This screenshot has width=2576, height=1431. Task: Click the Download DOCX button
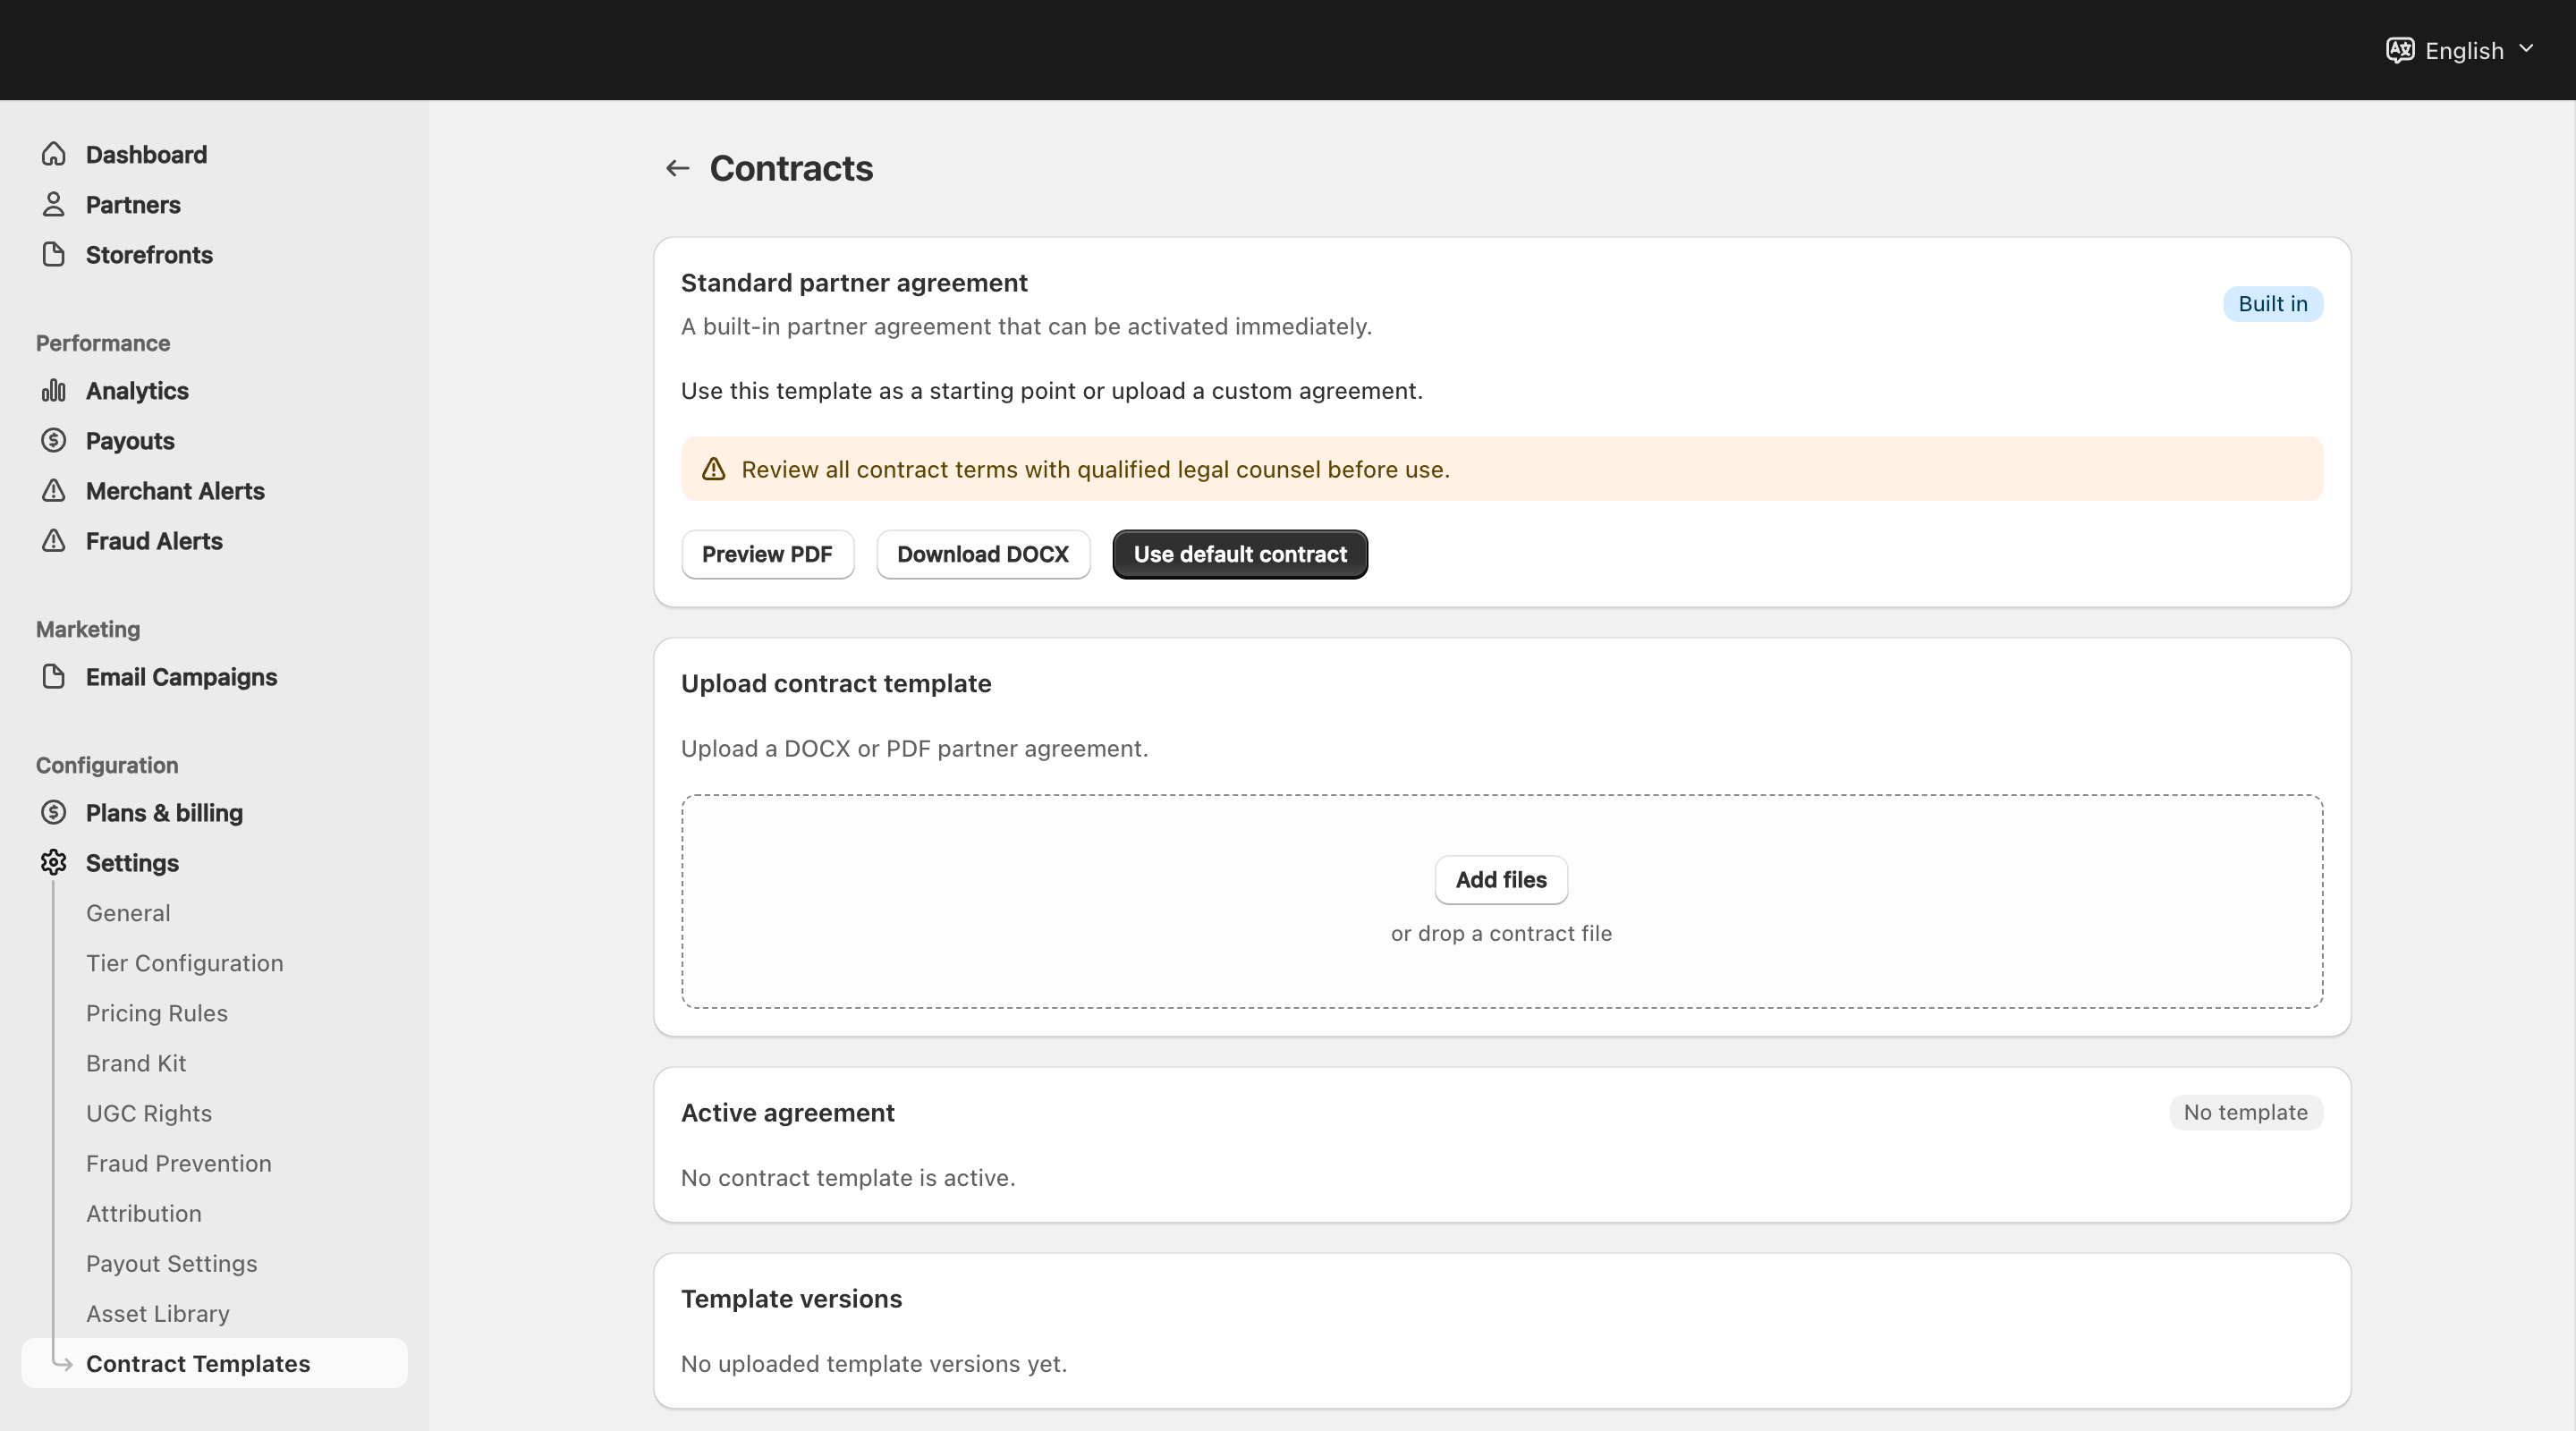983,554
